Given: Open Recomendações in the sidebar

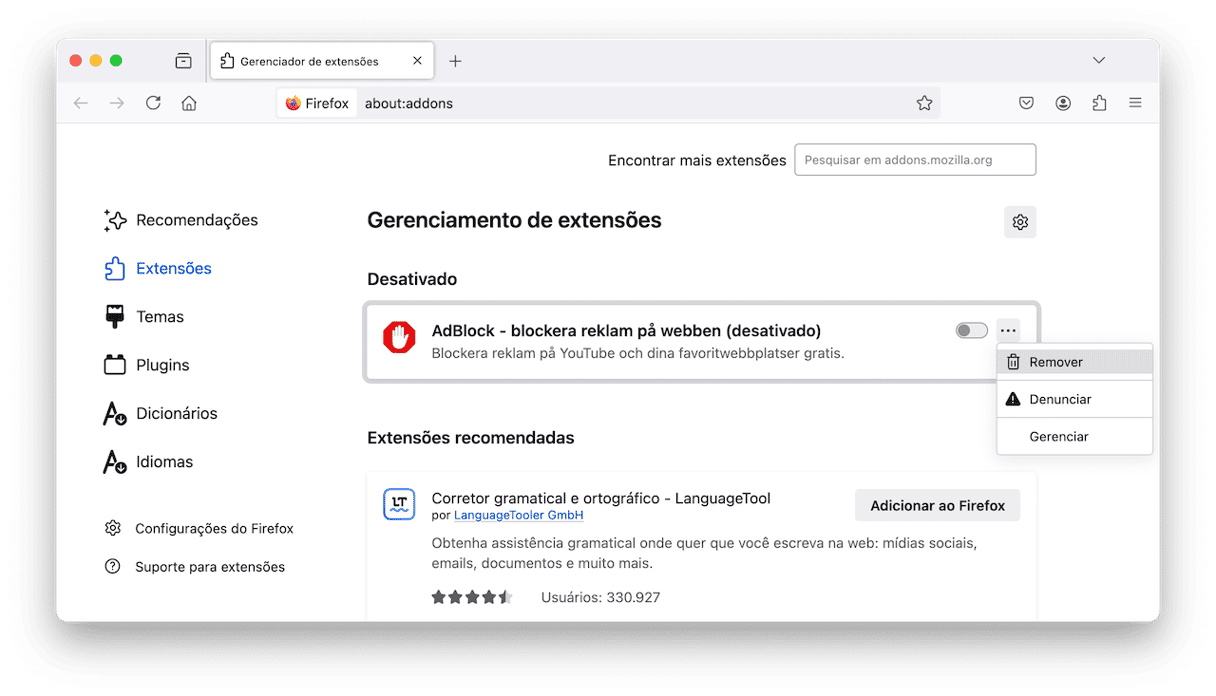Looking at the screenshot, I should click(x=181, y=220).
